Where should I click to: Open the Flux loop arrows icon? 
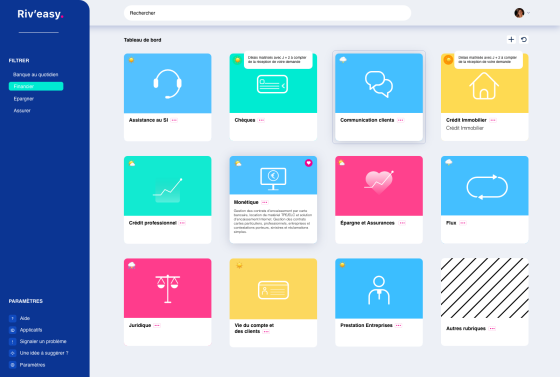[487, 187]
